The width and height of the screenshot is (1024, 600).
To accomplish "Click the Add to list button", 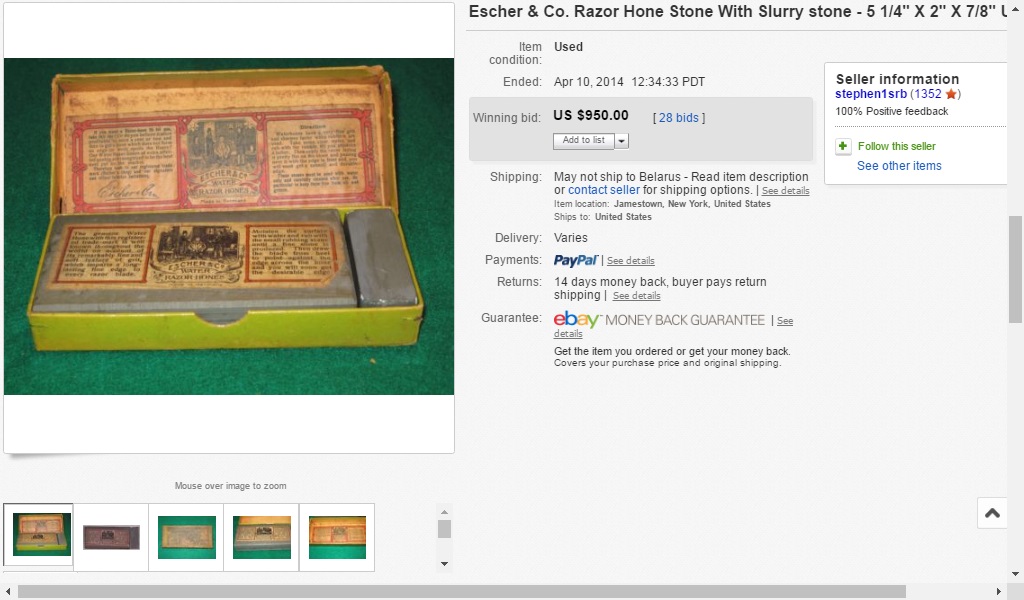I will pos(584,141).
